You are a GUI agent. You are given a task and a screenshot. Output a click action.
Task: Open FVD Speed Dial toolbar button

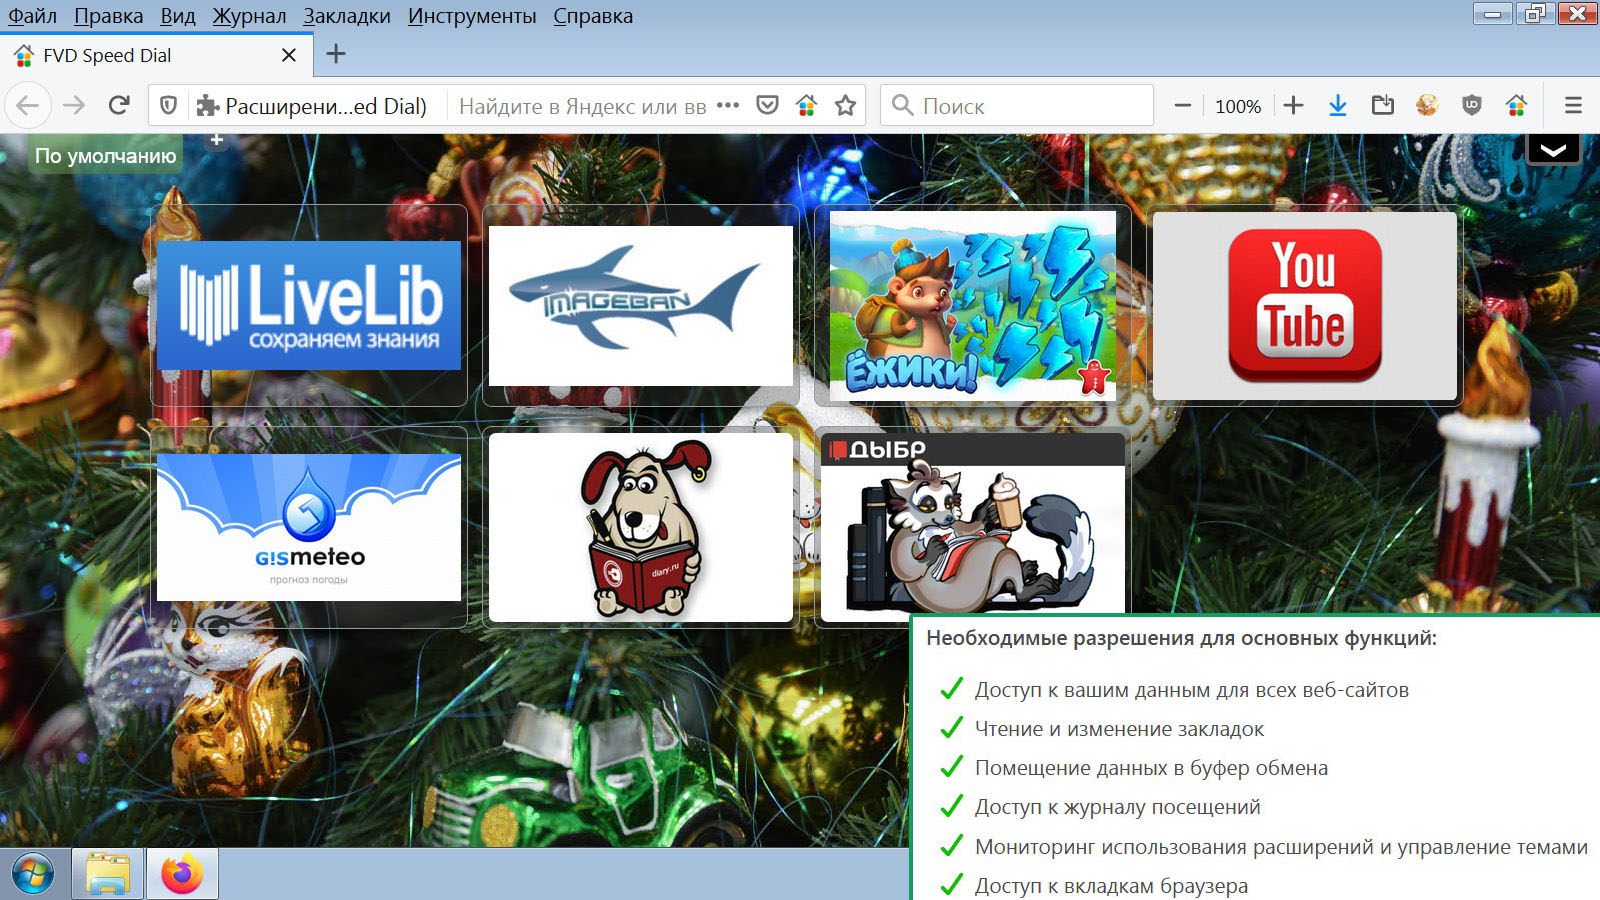[x=1516, y=105]
